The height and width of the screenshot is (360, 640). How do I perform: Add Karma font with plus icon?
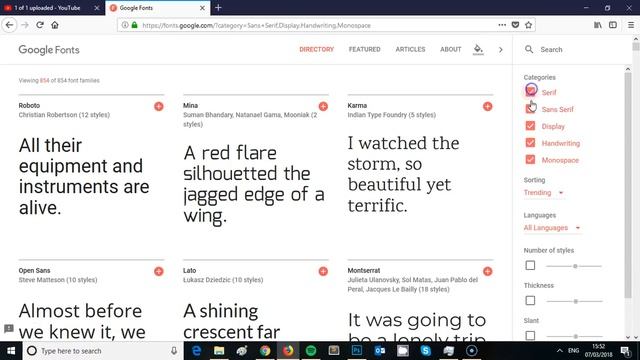coord(487,107)
